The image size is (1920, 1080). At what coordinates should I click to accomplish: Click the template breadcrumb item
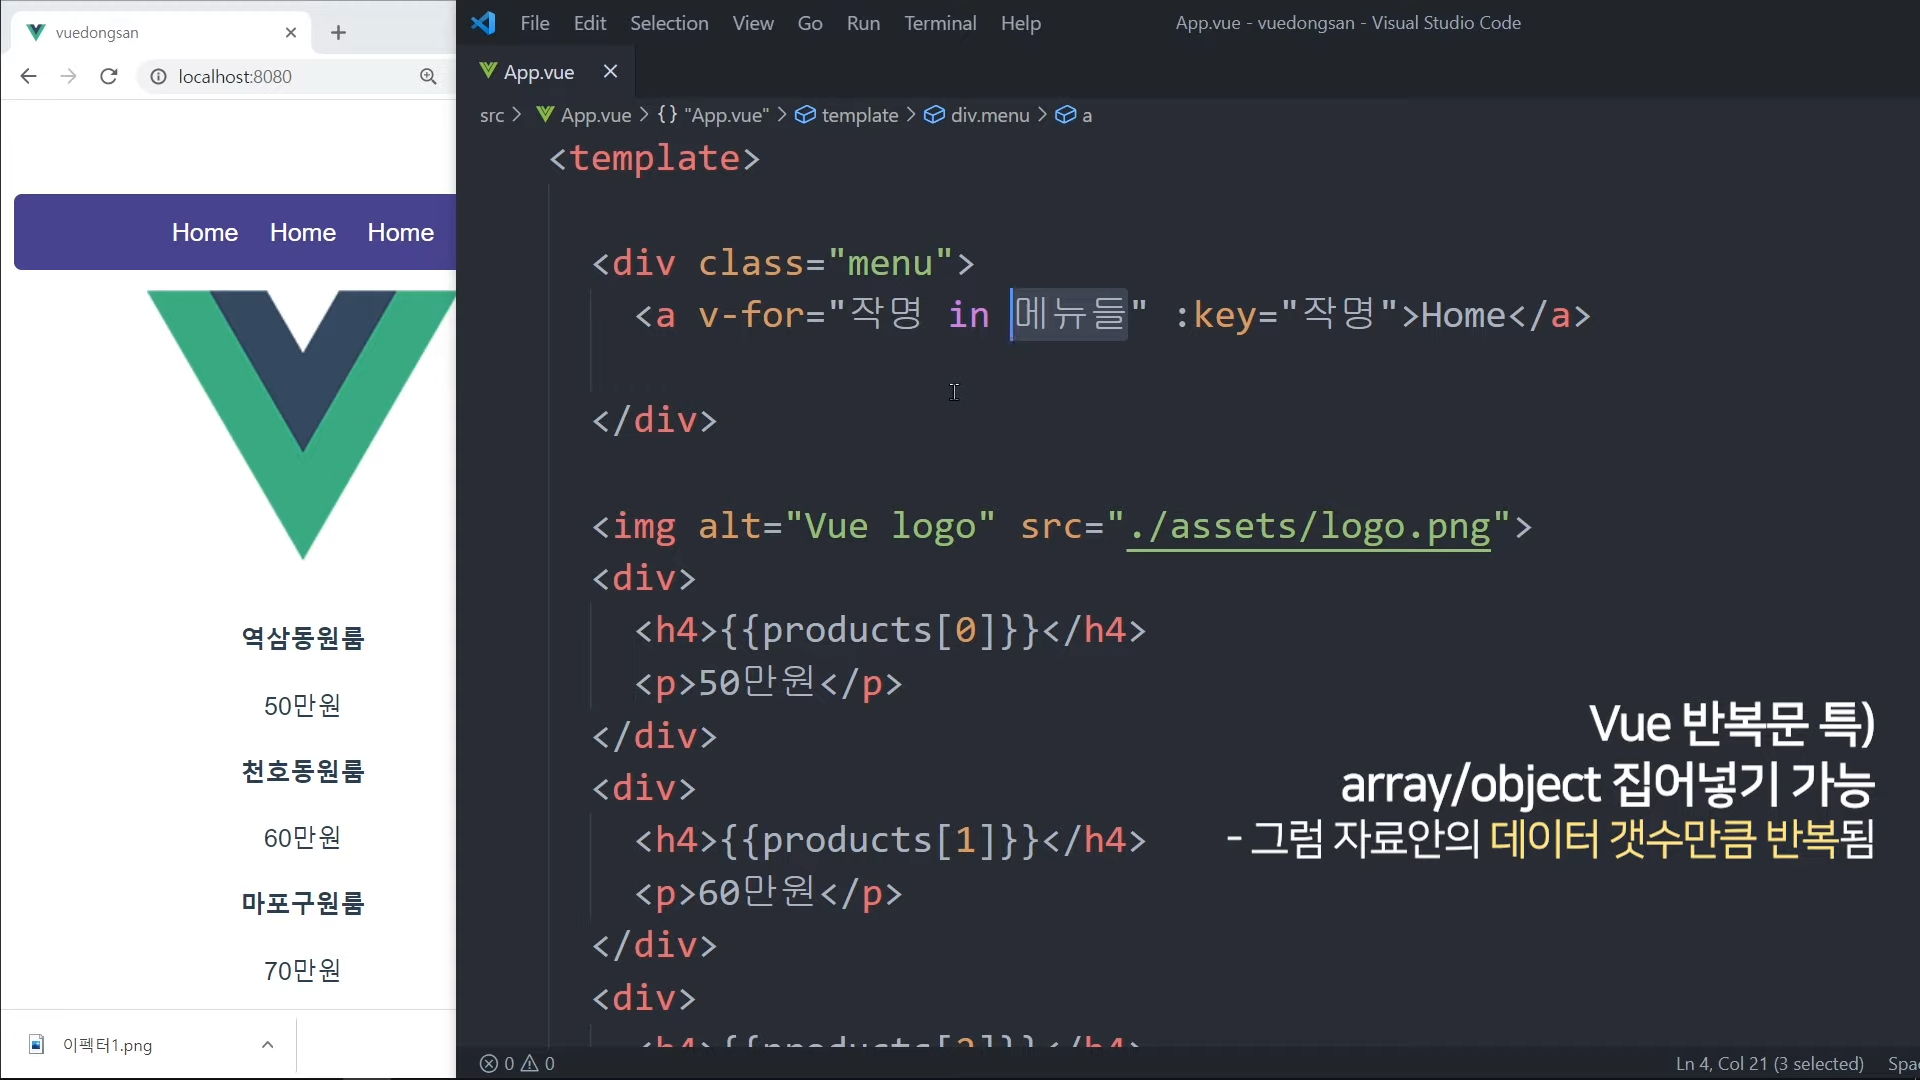(859, 115)
